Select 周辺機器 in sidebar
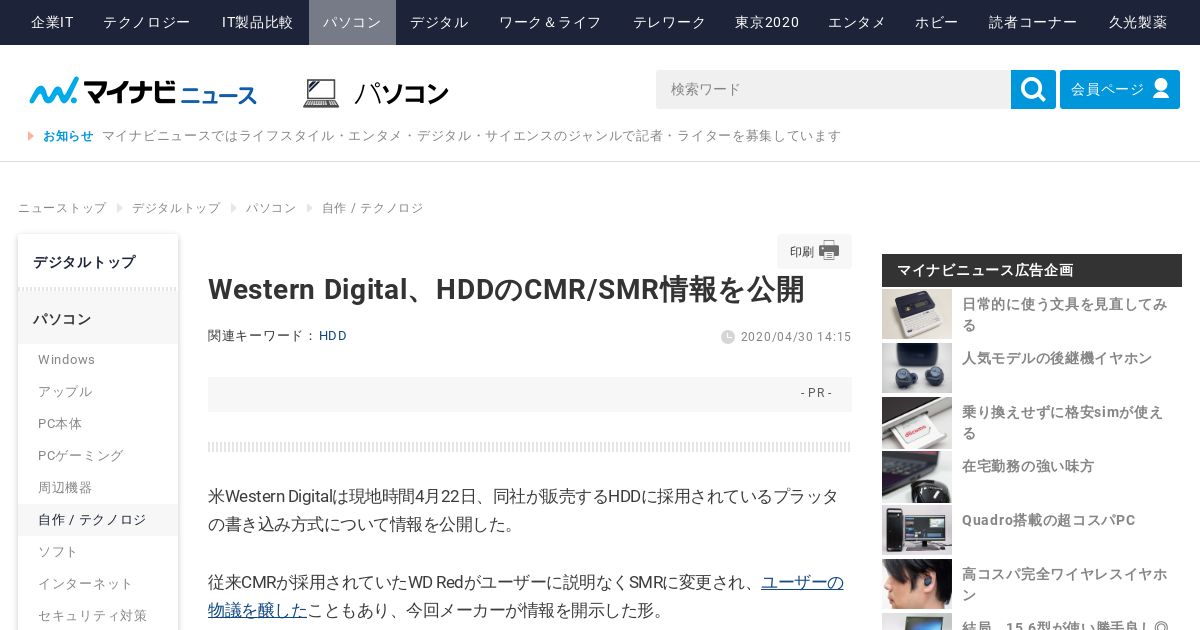The height and width of the screenshot is (630, 1200). [98, 488]
